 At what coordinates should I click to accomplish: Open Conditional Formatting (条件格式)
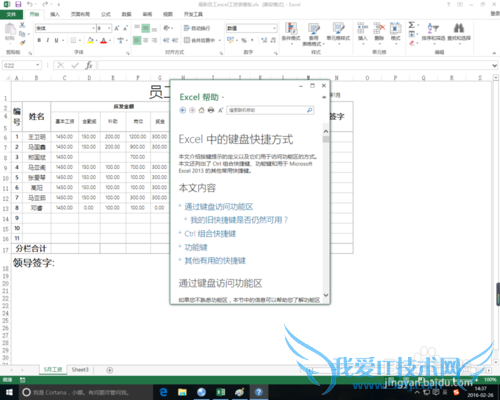pyautogui.click(x=291, y=33)
